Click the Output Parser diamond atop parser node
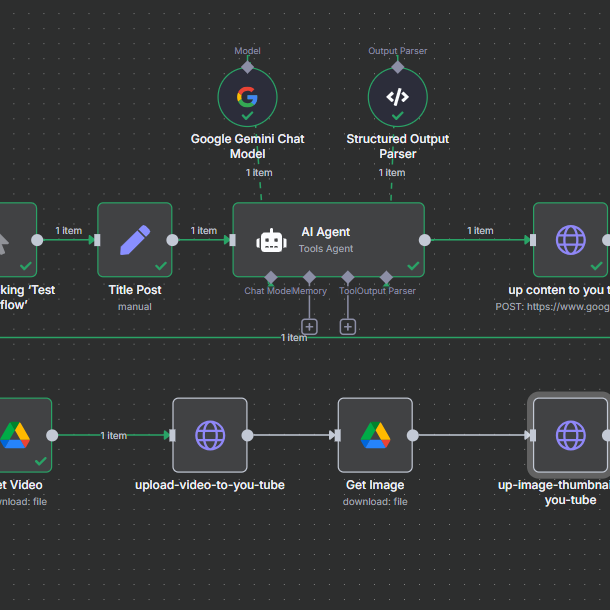The image size is (610, 610). [x=398, y=67]
